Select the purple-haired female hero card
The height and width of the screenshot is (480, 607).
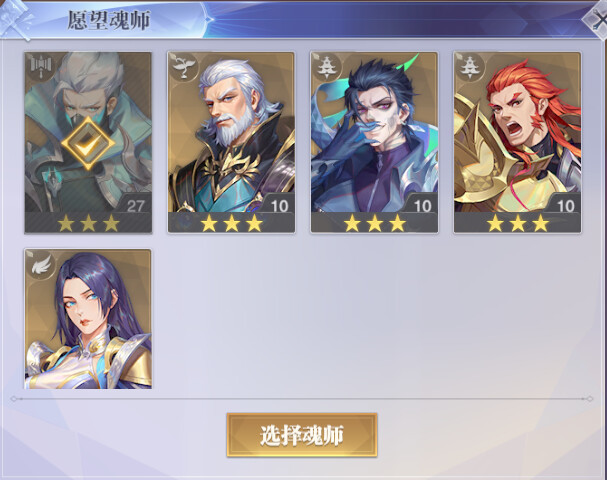coord(88,319)
